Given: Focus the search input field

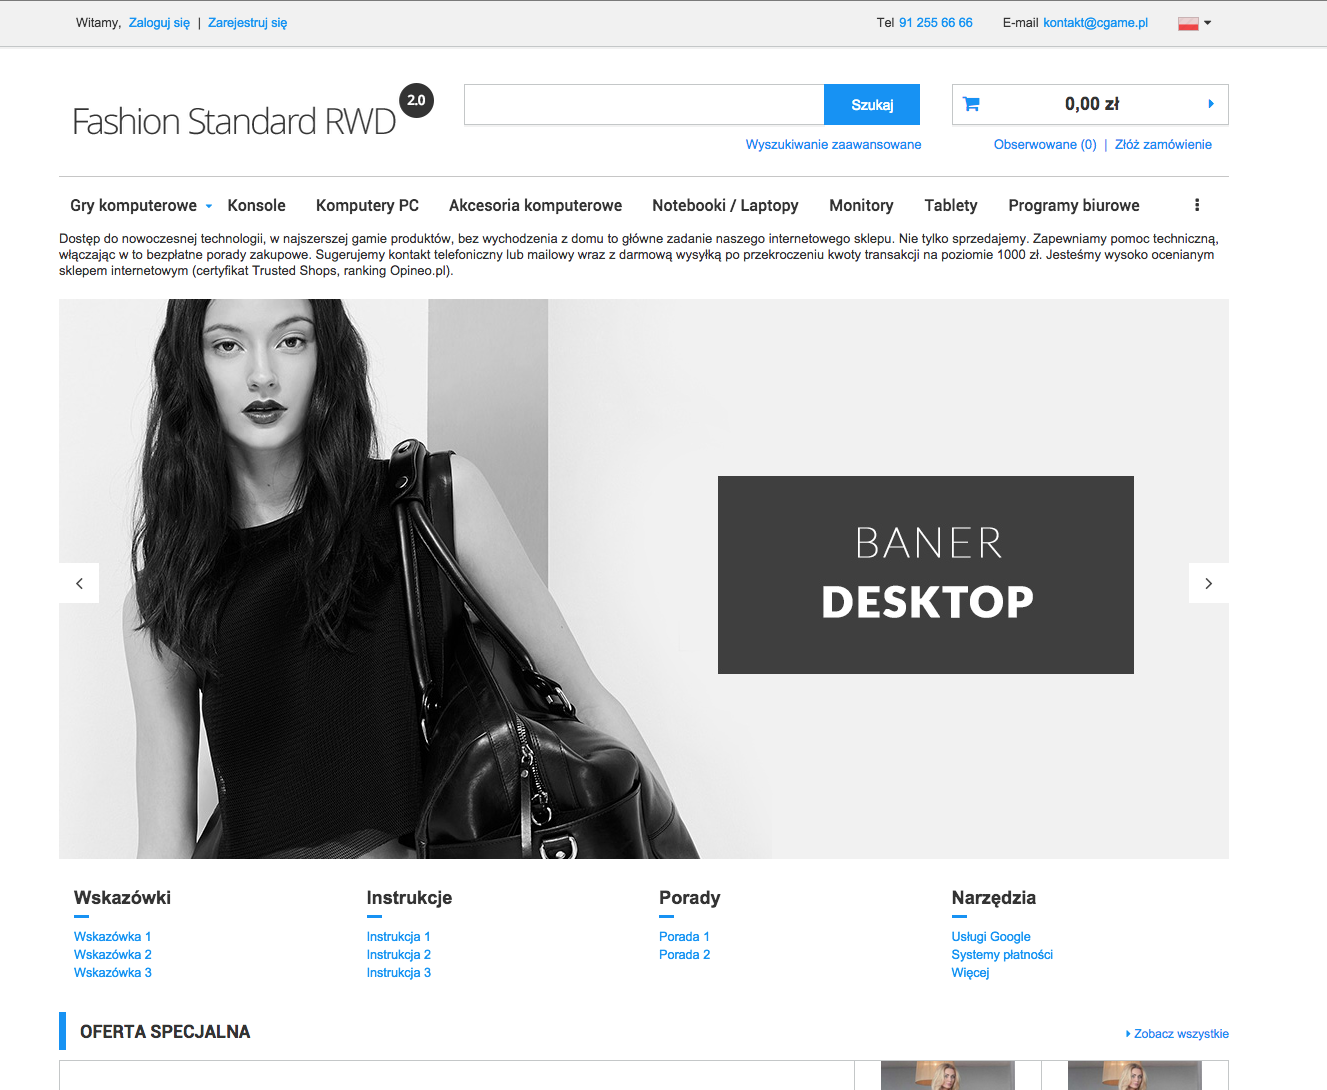Looking at the screenshot, I should [x=644, y=104].
